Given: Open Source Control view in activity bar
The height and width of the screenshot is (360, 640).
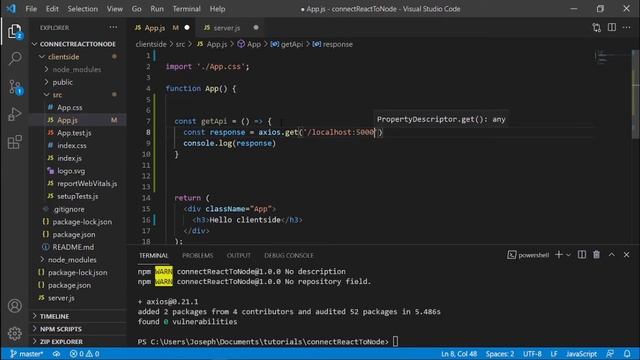Looking at the screenshot, I should coord(15,87).
